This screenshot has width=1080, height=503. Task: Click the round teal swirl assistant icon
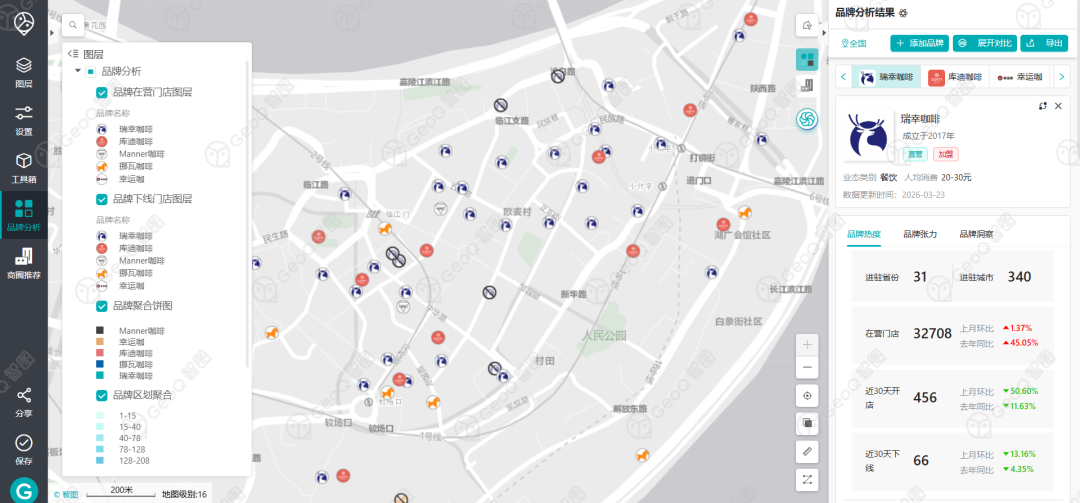point(807,119)
